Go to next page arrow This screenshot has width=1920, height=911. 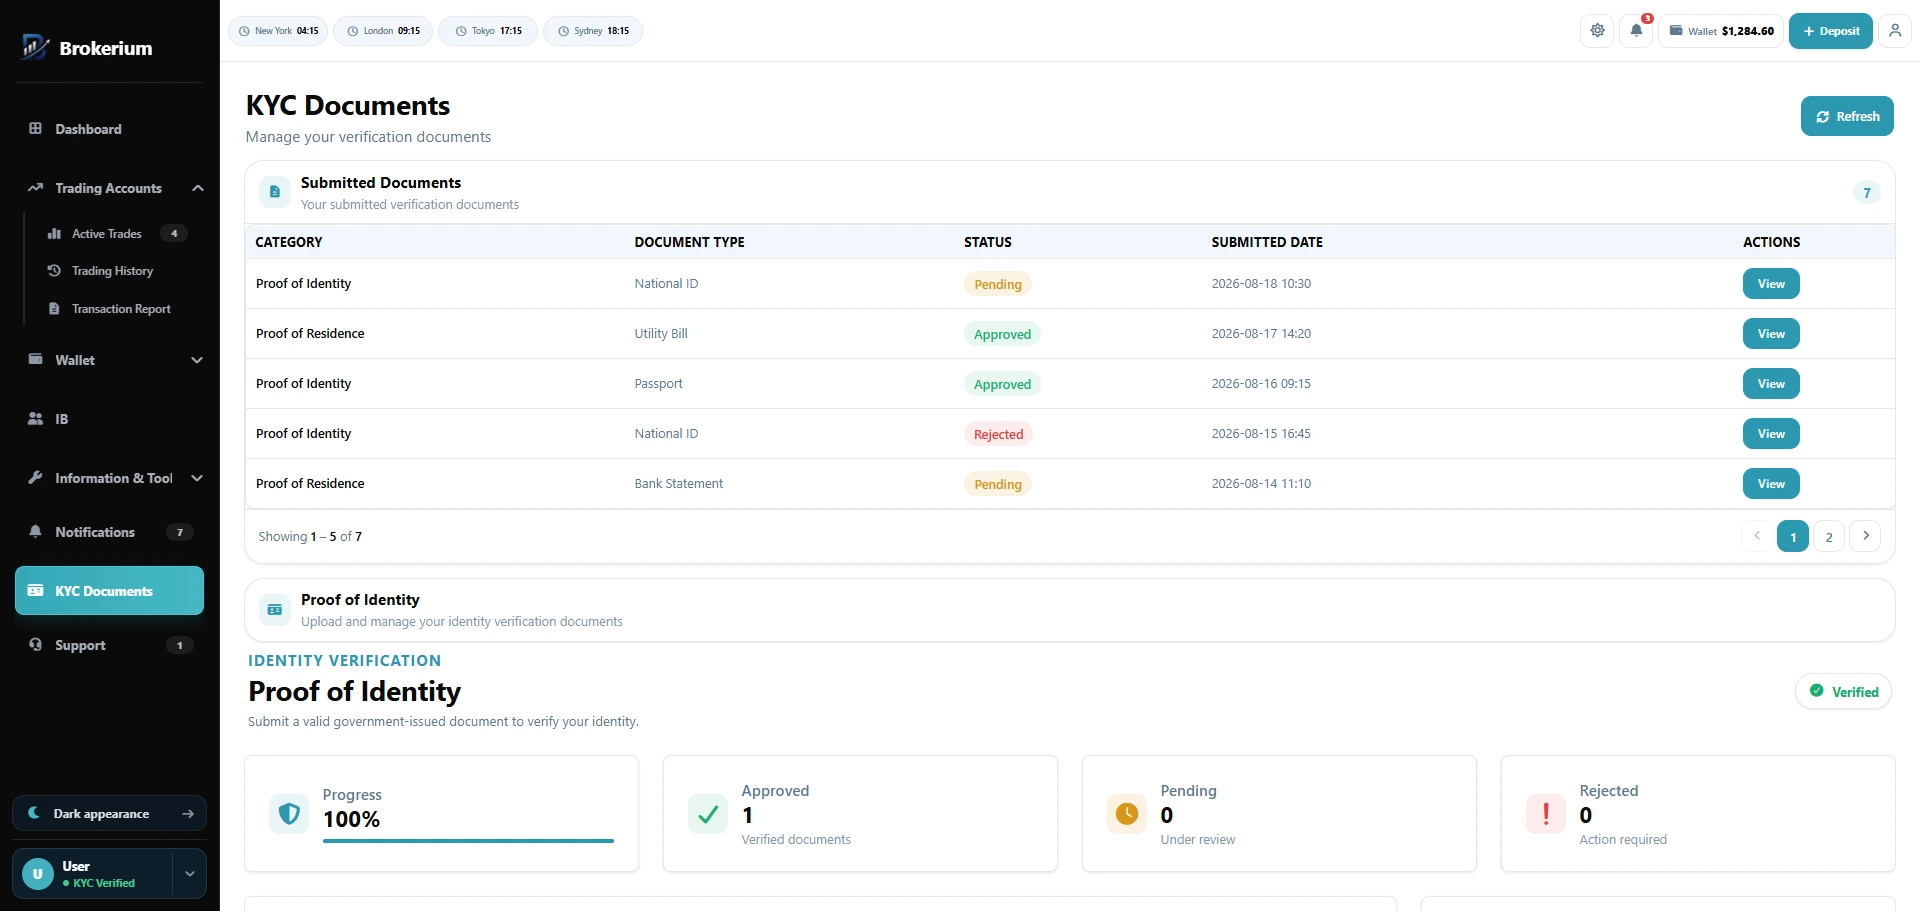(x=1866, y=536)
